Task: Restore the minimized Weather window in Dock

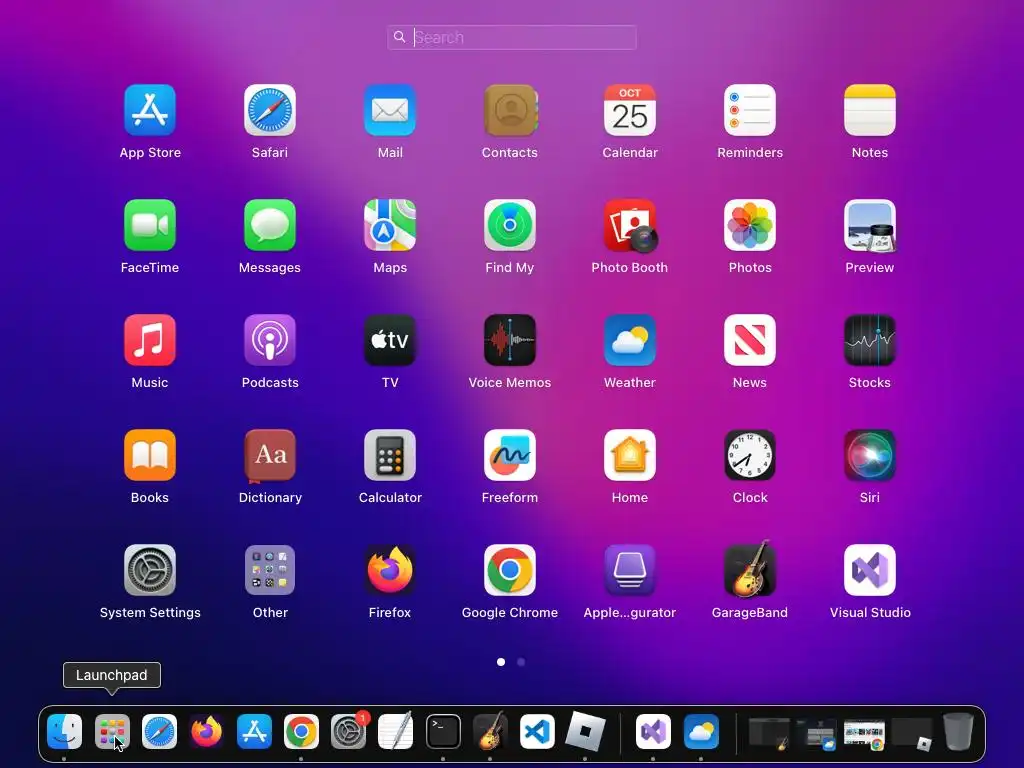Action: pos(816,733)
